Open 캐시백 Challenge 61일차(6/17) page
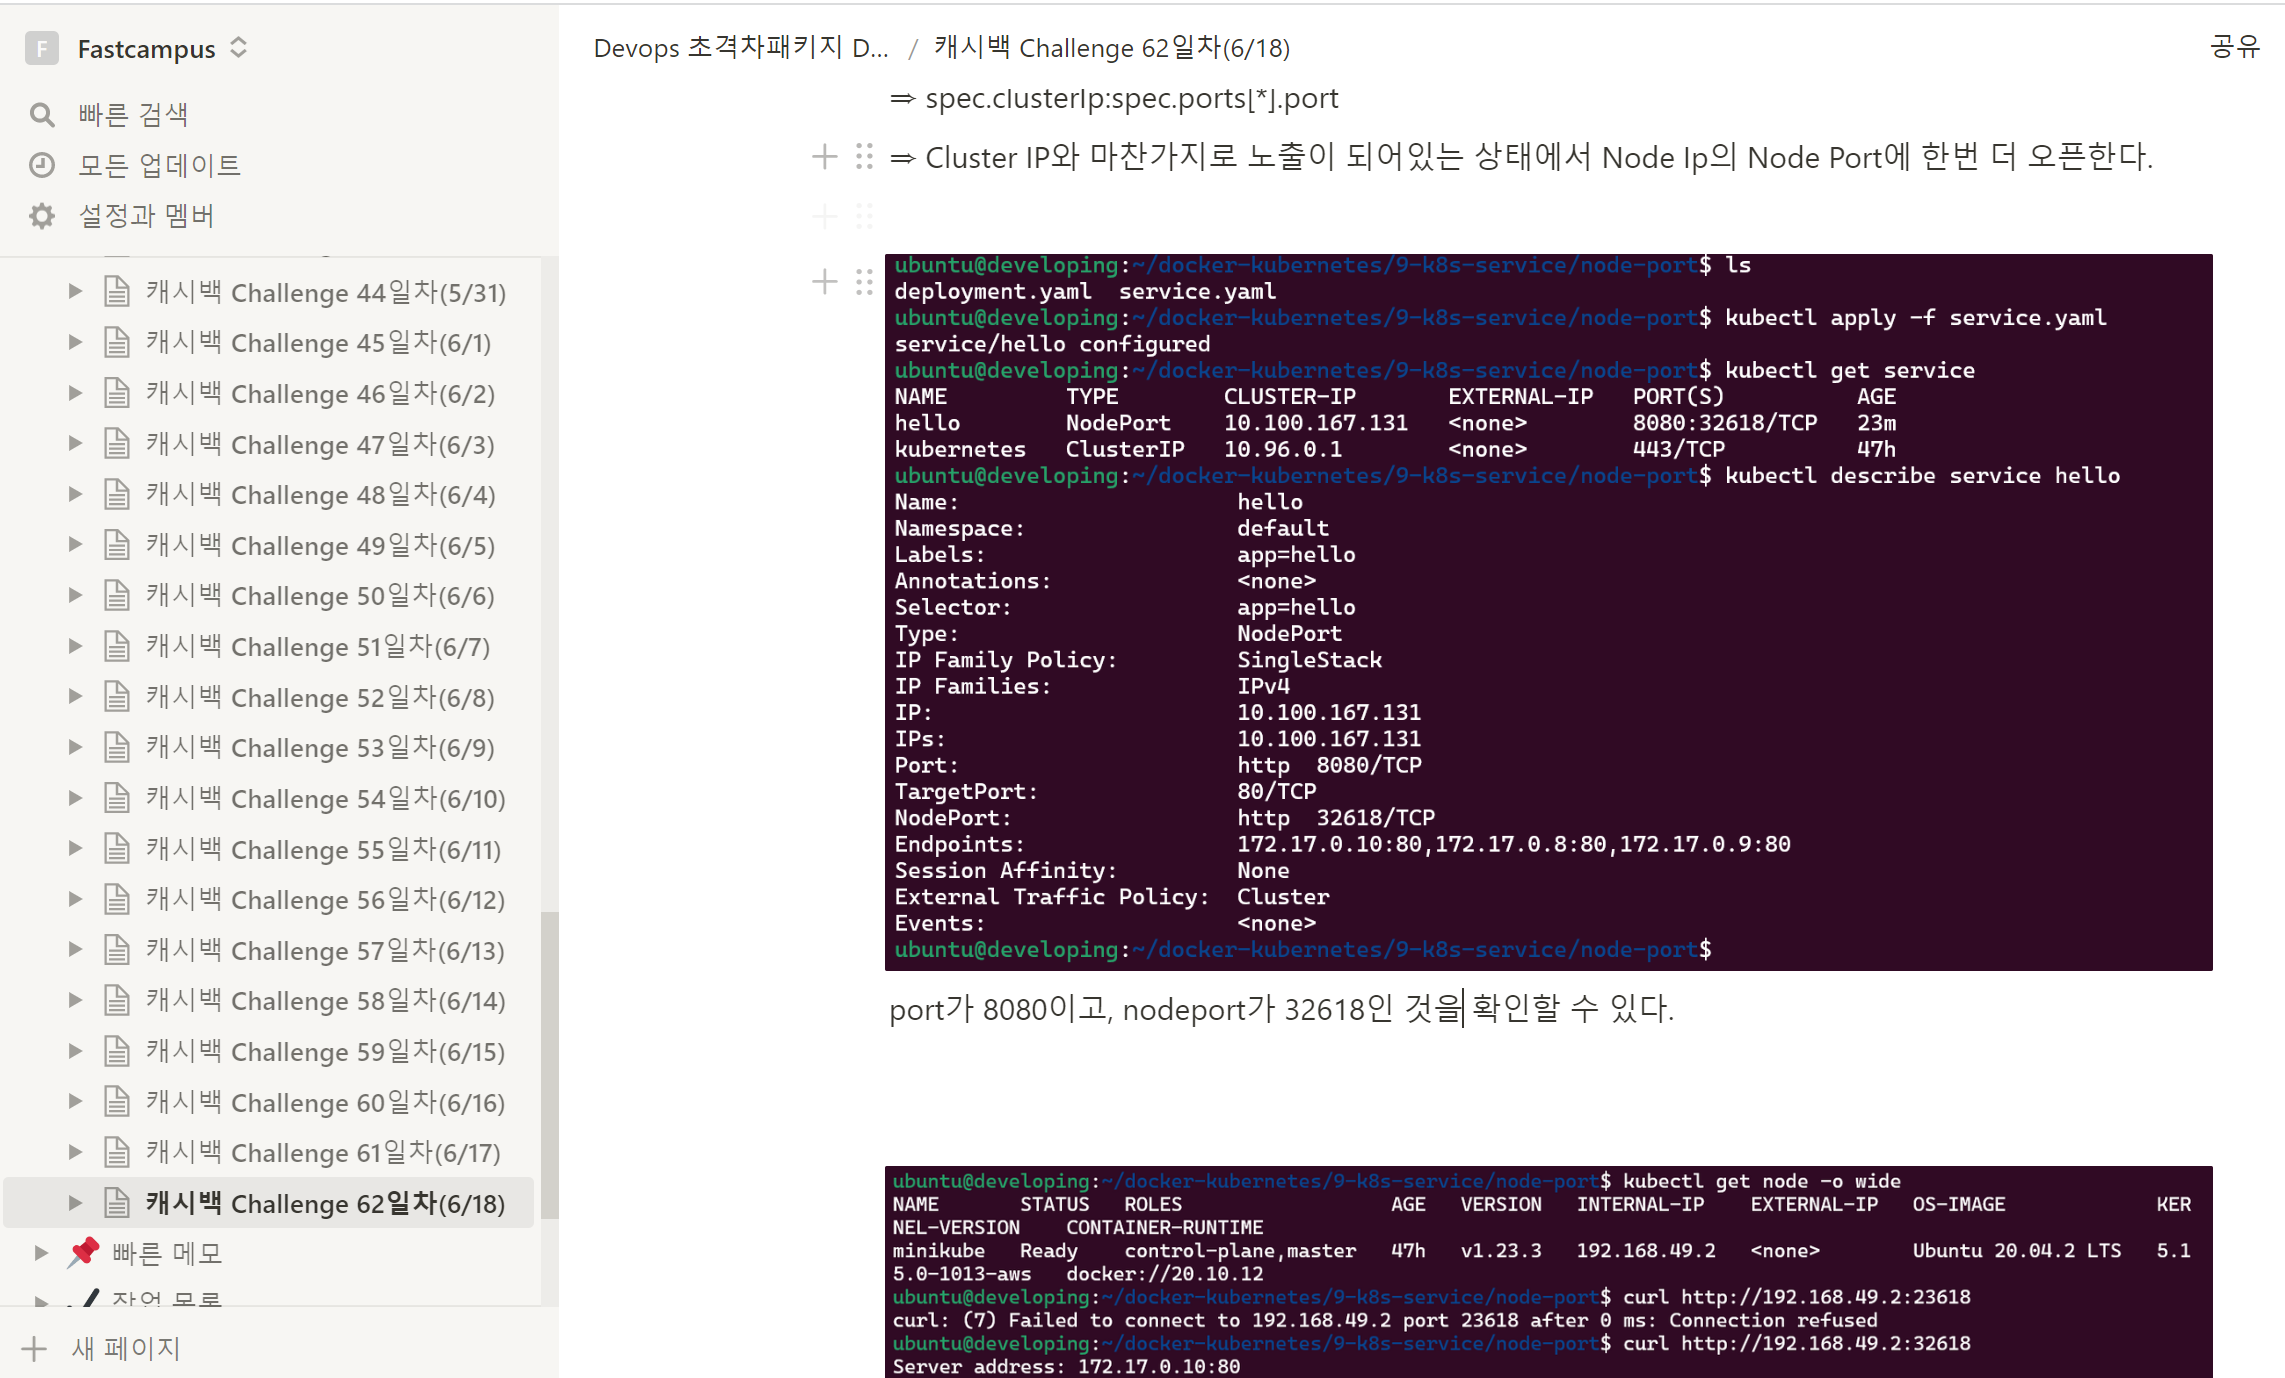 click(324, 1153)
